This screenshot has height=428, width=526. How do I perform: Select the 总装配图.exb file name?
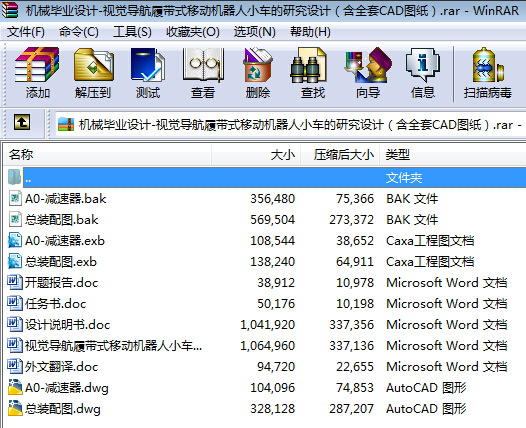[61, 262]
